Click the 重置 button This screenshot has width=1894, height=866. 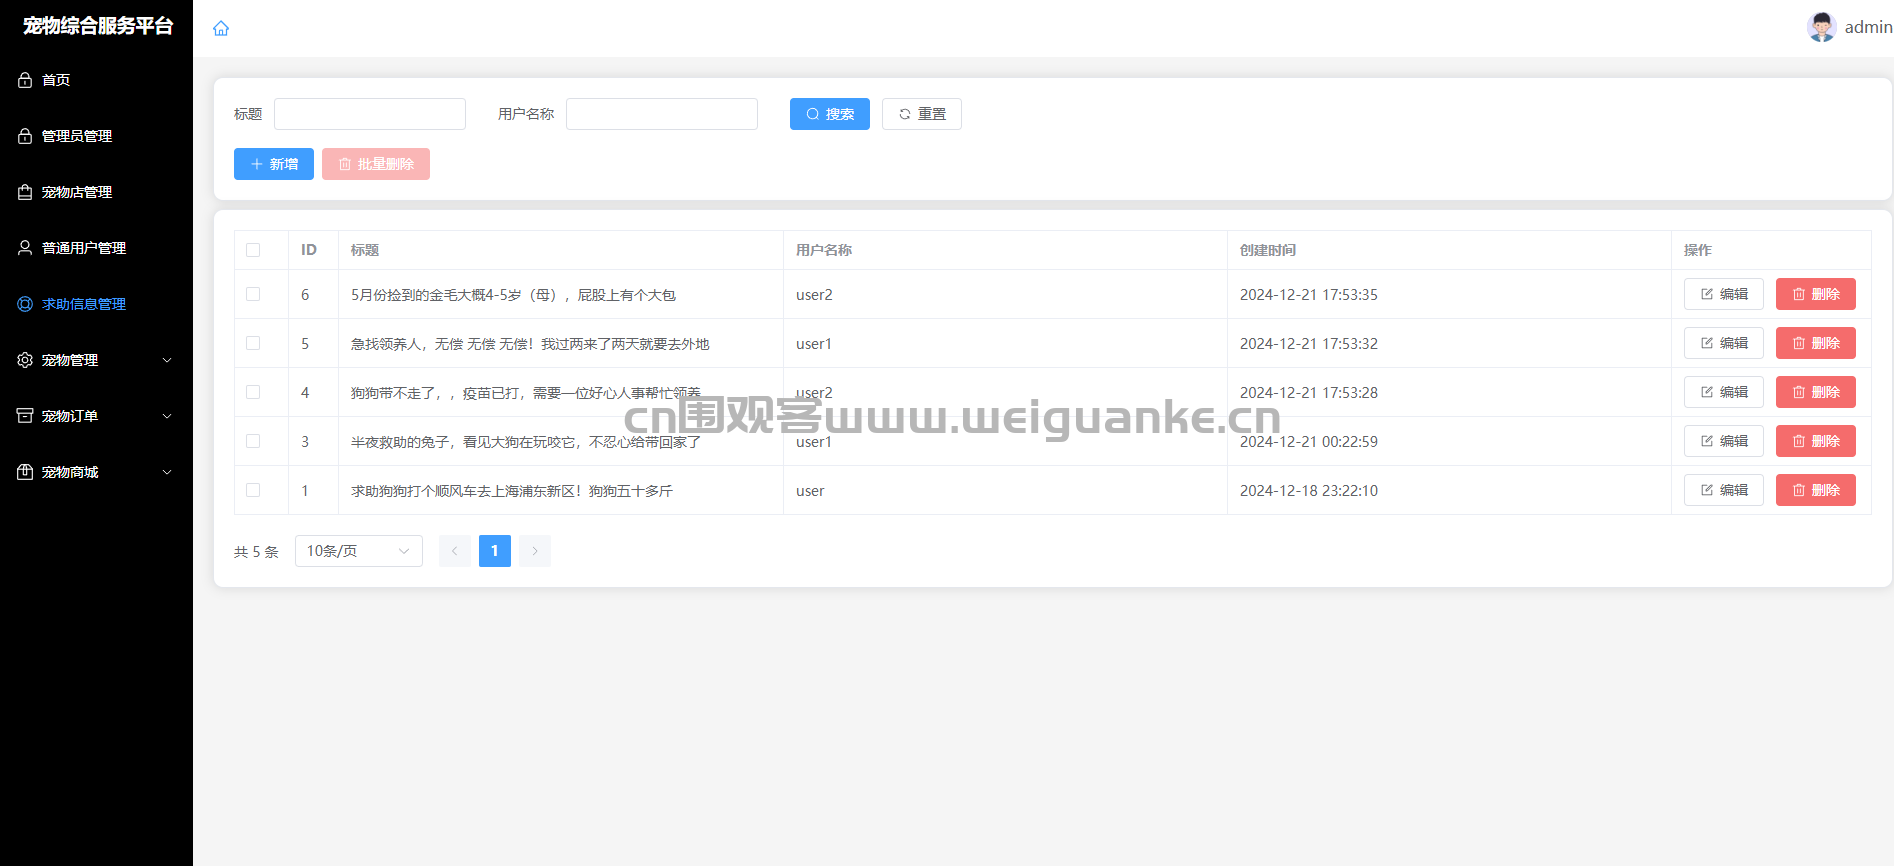[922, 114]
